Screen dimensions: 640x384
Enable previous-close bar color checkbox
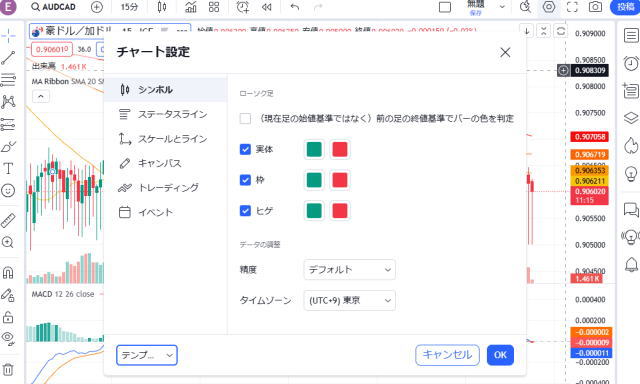tap(245, 118)
